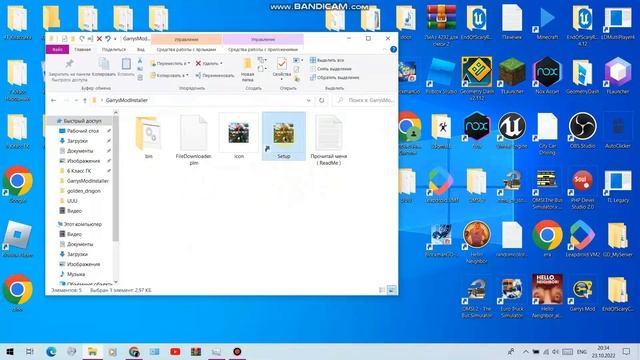
Task: Click the Свойства checkmark icon
Action: click(281, 64)
